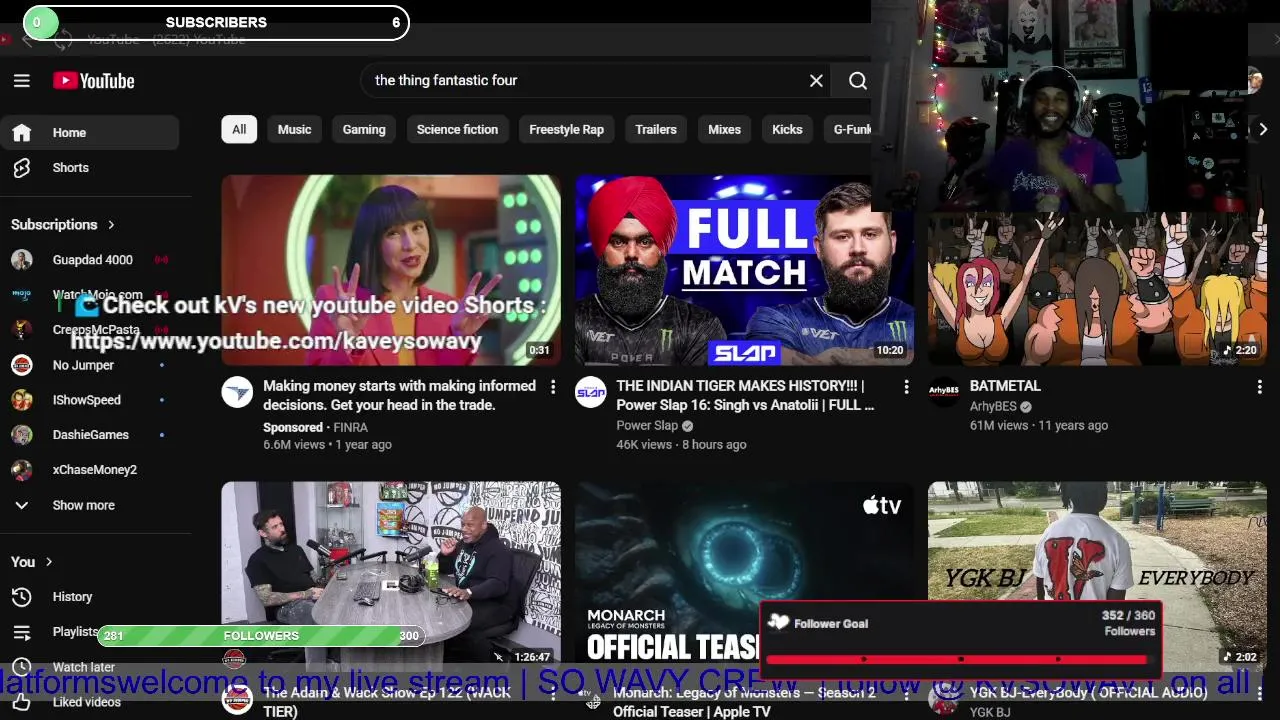Open the FINRA sponsor name link

point(350,427)
